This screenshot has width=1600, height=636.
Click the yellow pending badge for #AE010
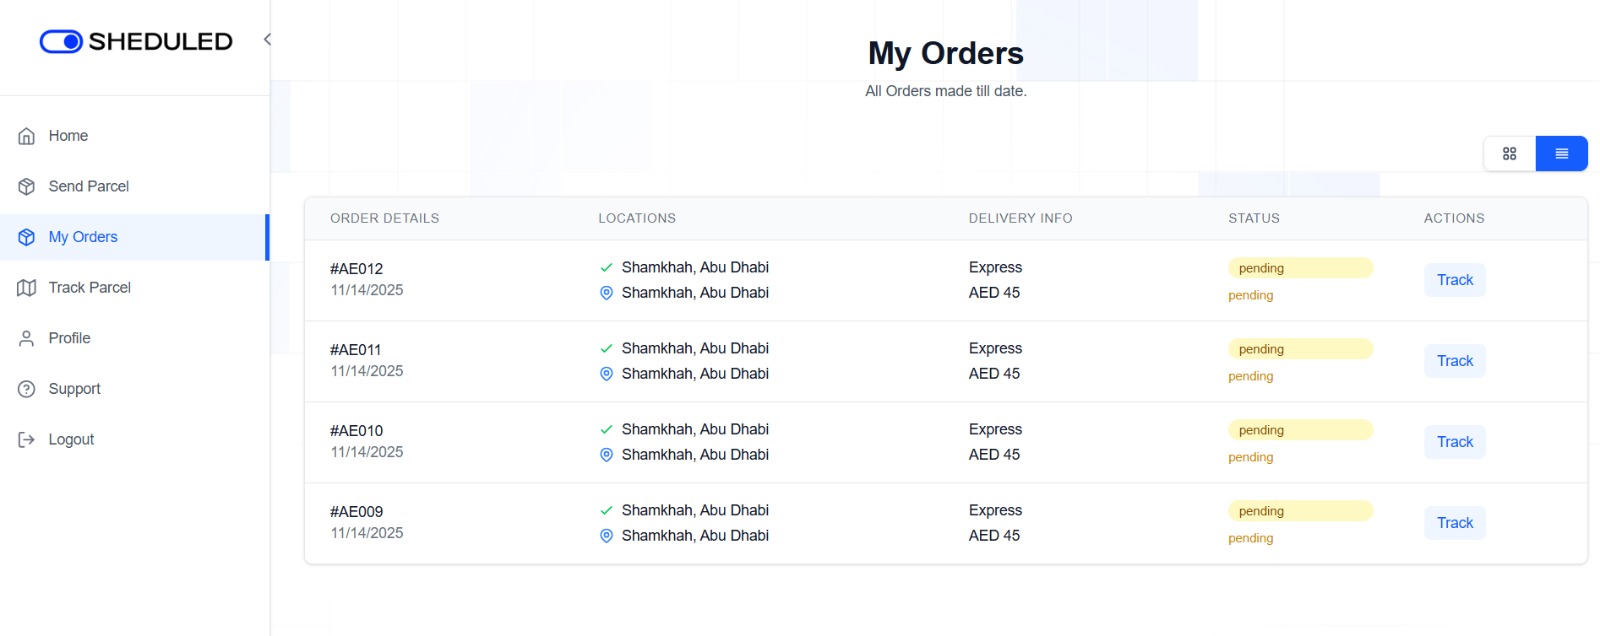1299,430
